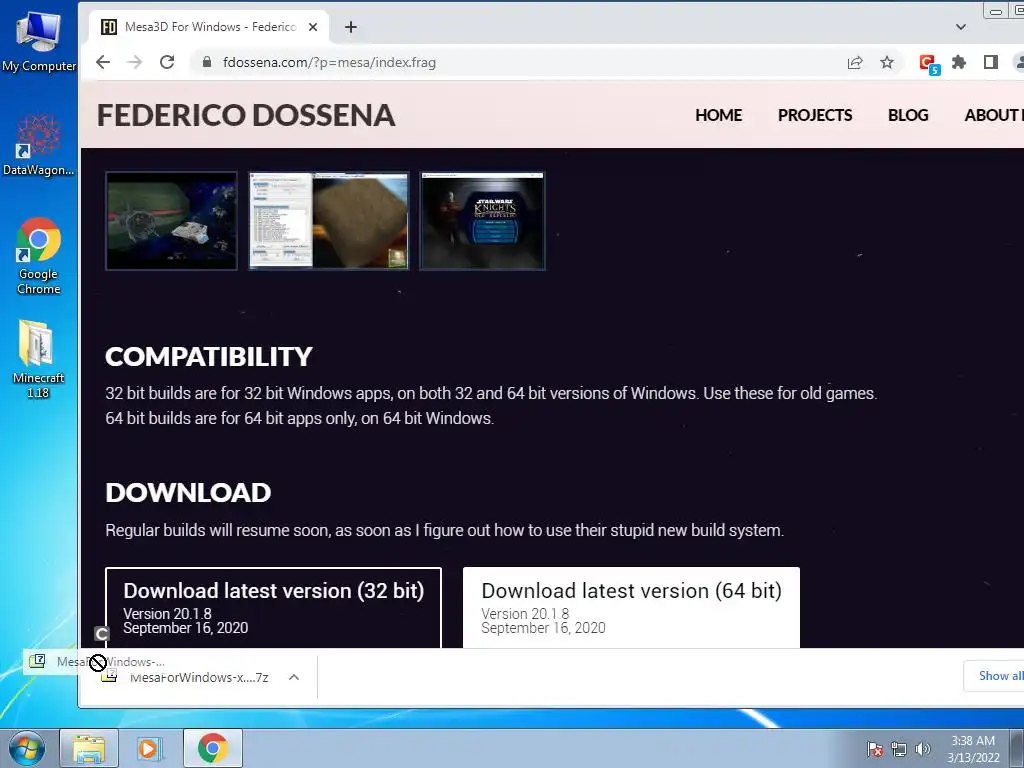Image resolution: width=1024 pixels, height=768 pixels.
Task: Open the media player taskbar icon
Action: pos(150,748)
